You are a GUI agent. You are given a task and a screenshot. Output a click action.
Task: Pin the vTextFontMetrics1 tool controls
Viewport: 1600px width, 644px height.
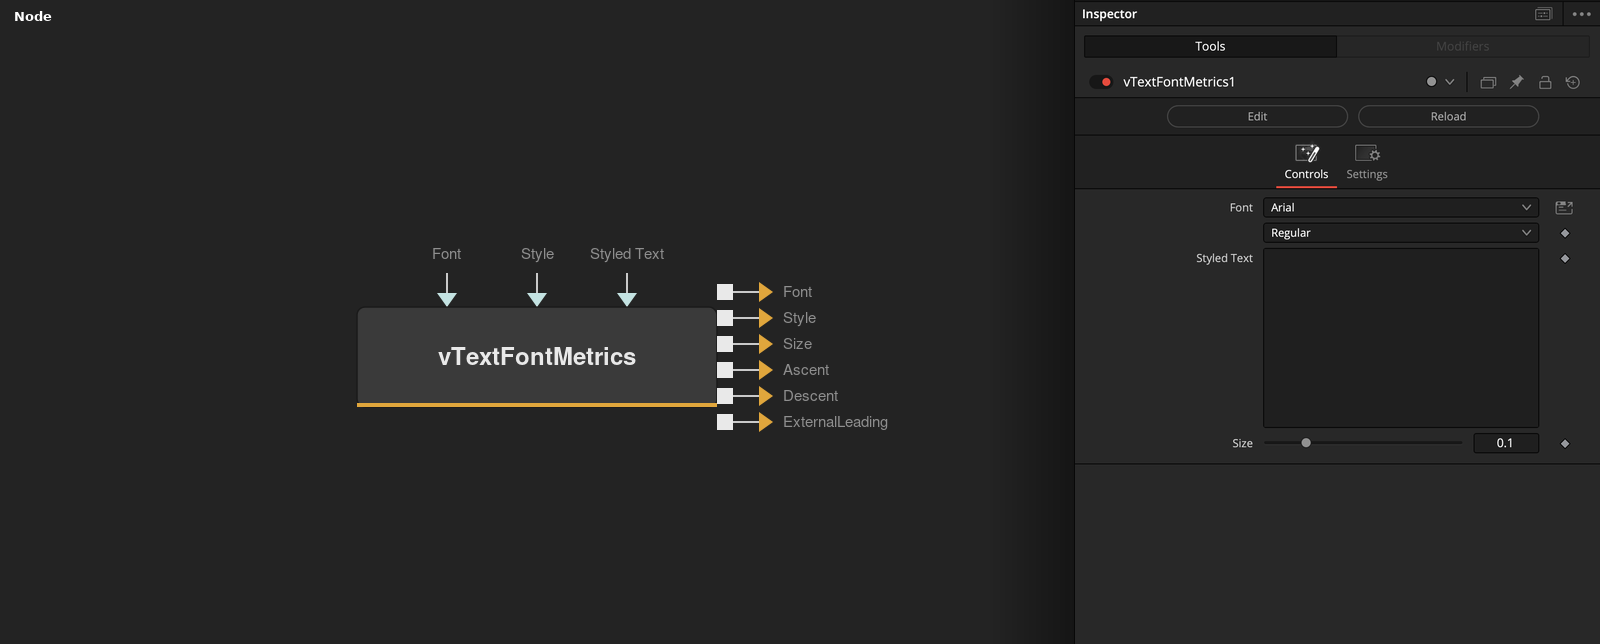click(1516, 82)
